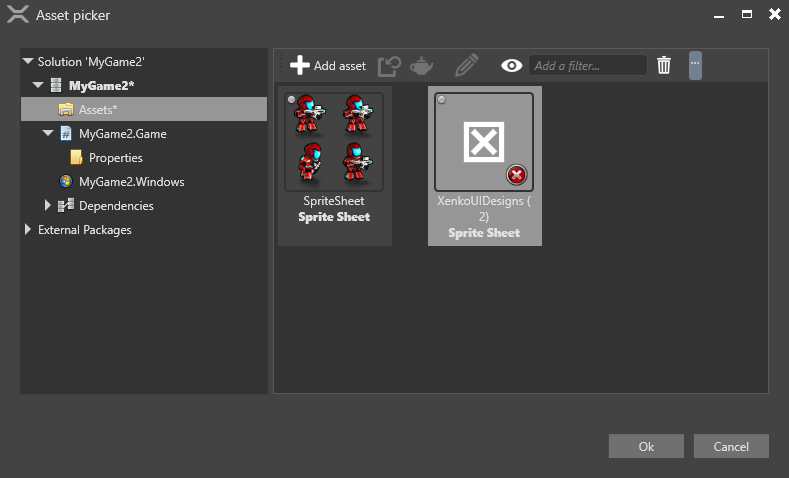789x478 pixels.
Task: Select the Properties folder in the tree
Action: [x=115, y=158]
